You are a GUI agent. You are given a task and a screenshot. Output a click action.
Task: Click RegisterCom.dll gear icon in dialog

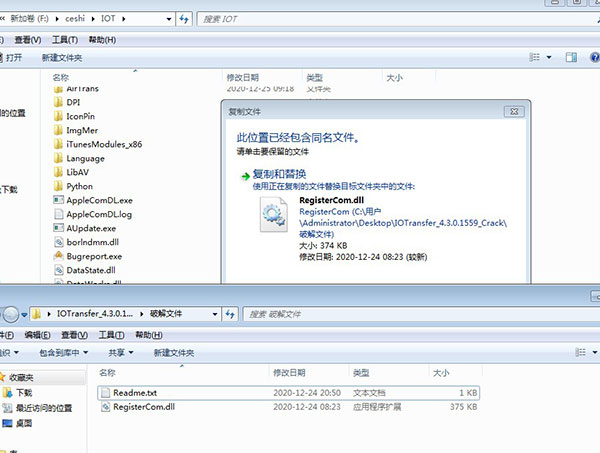click(x=274, y=214)
